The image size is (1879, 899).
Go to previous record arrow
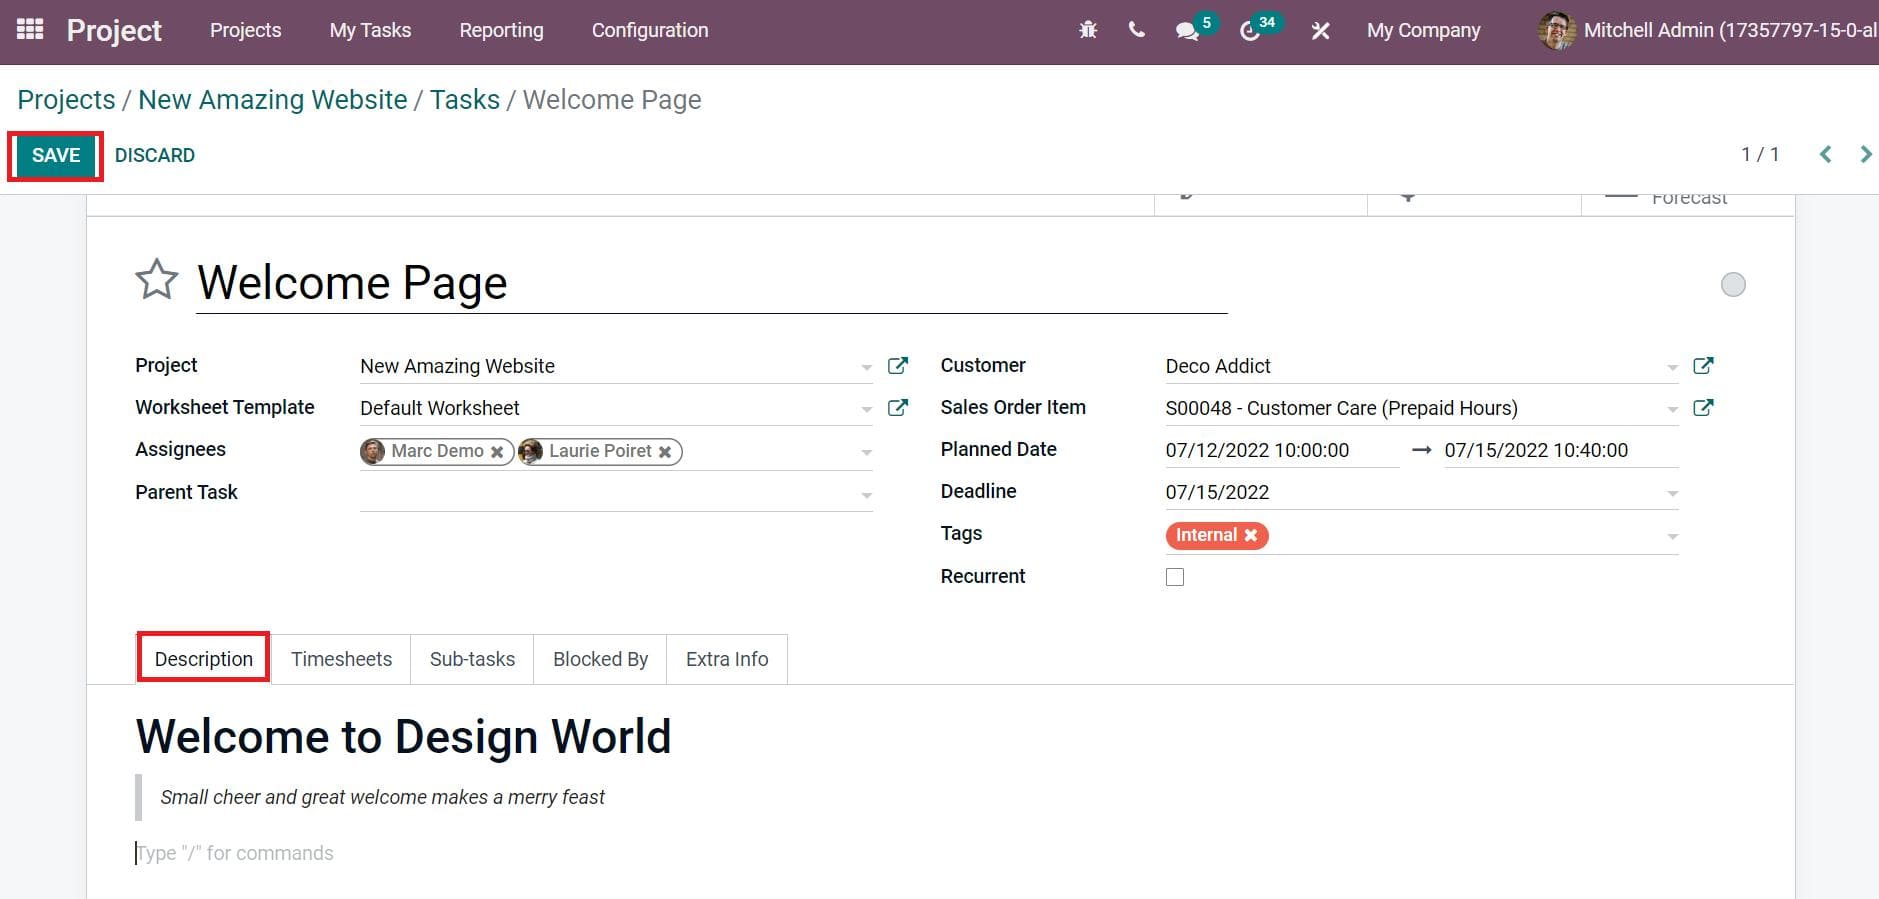(x=1825, y=154)
